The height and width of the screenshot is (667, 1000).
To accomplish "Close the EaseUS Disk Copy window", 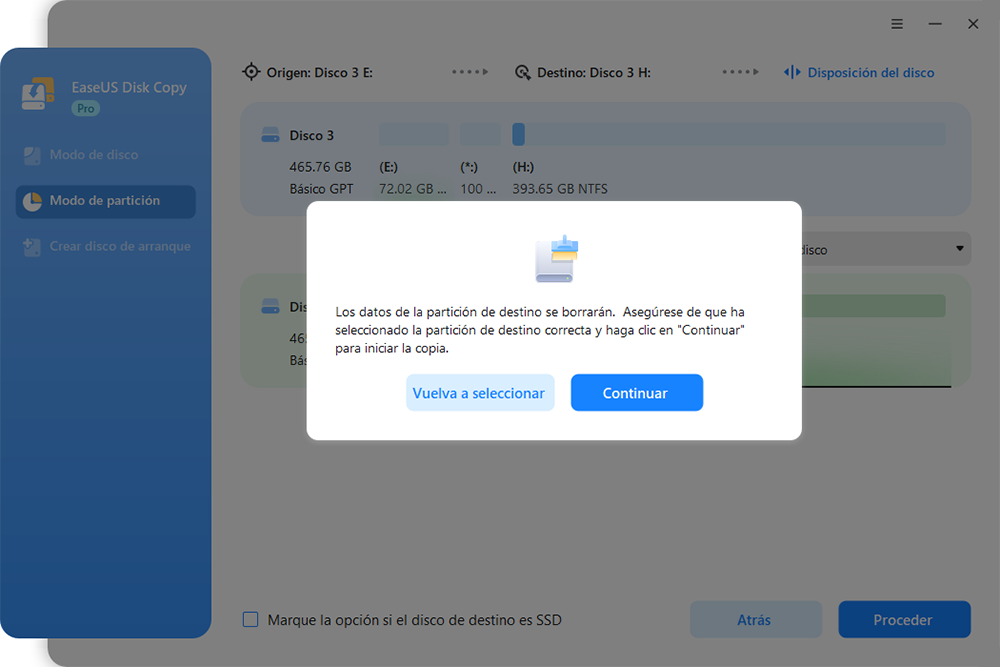I will [x=973, y=24].
